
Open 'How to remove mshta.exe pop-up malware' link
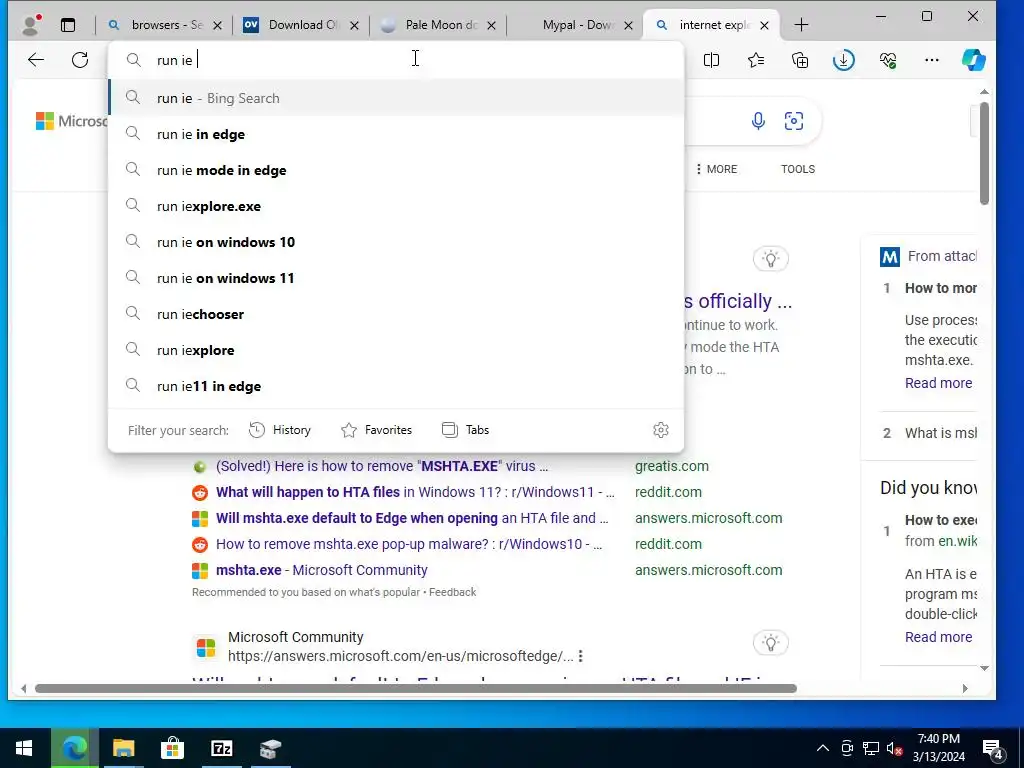pos(409,544)
